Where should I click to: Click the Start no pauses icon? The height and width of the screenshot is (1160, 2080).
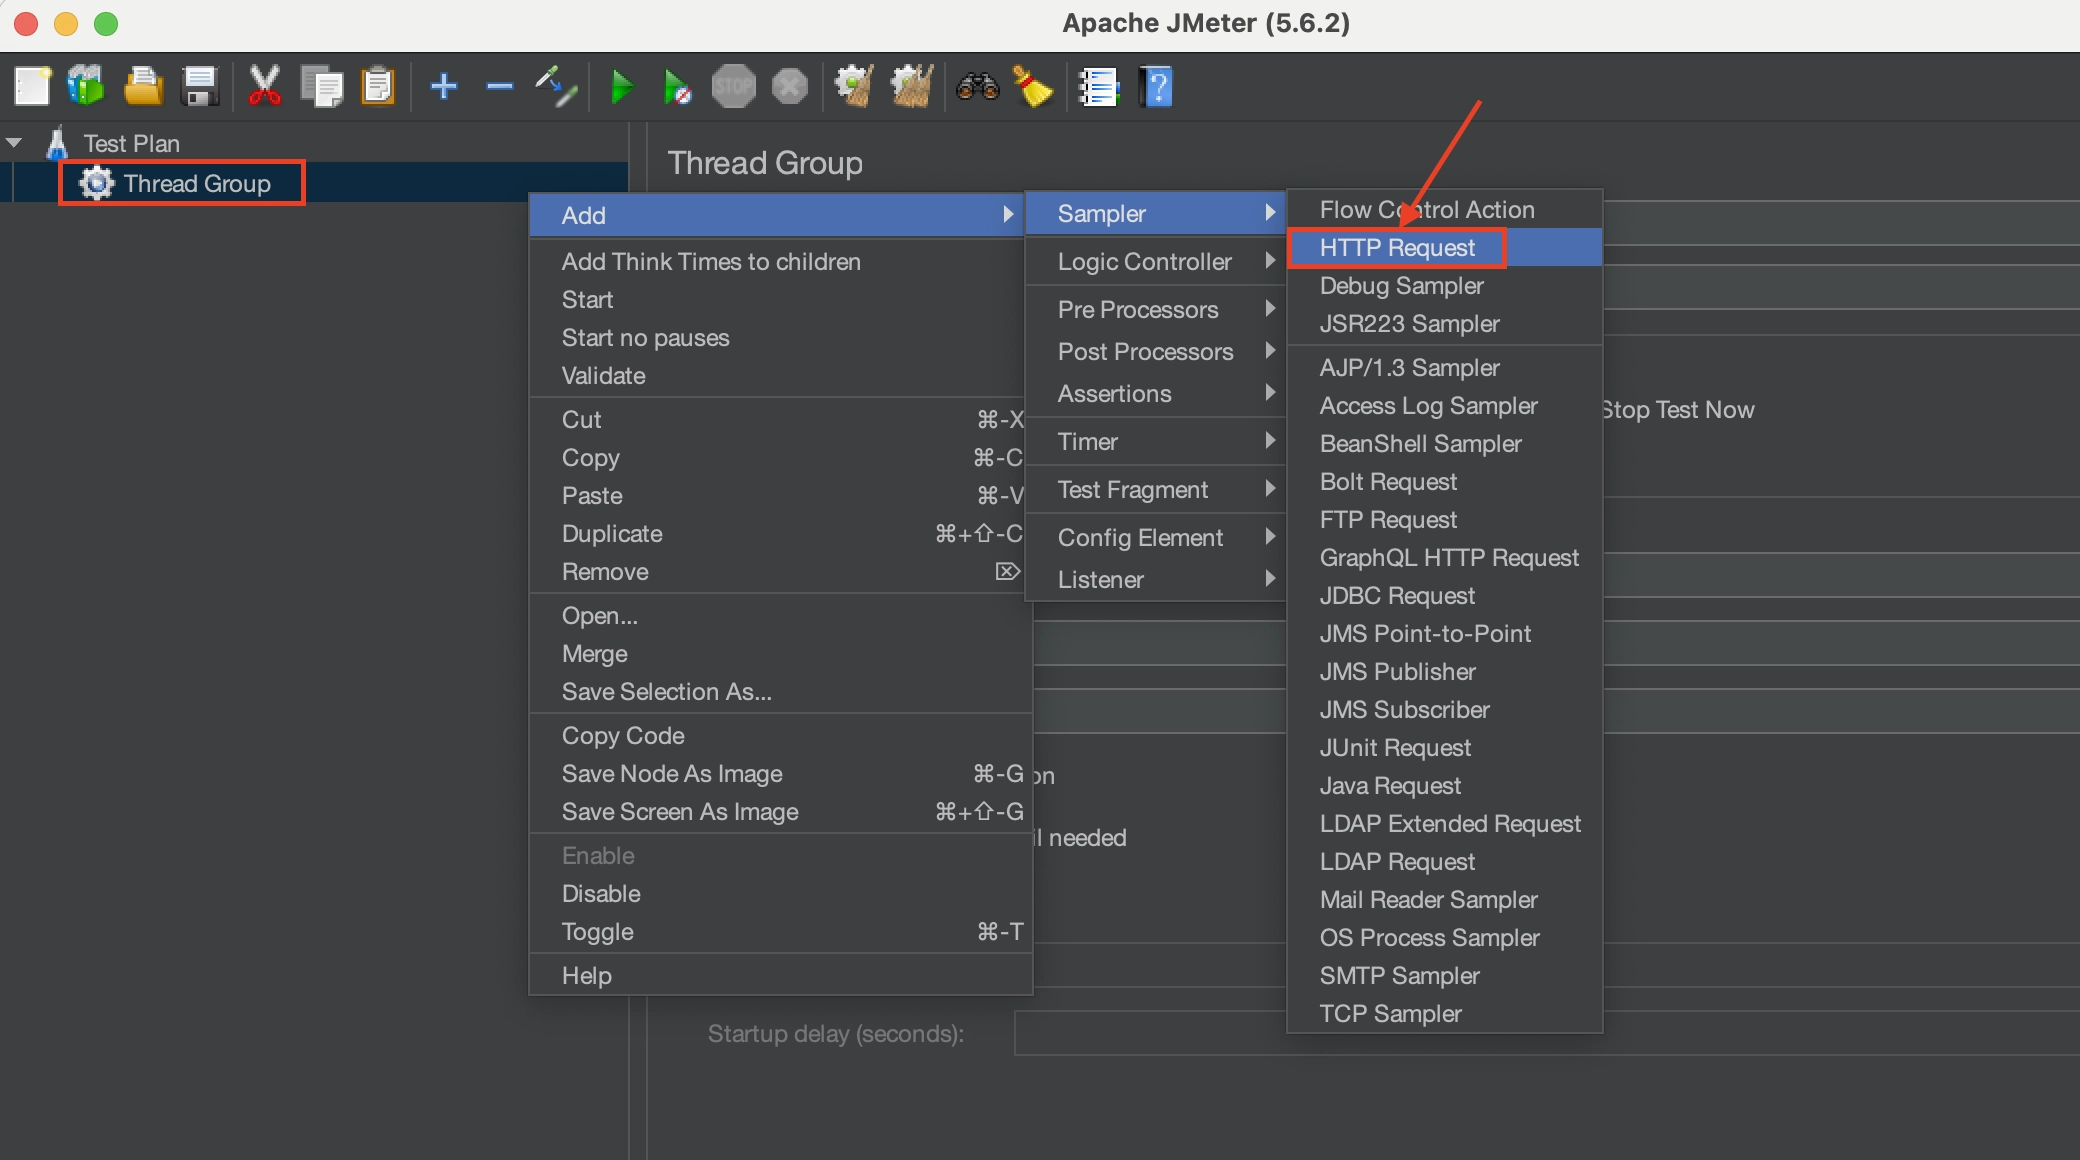(x=677, y=87)
